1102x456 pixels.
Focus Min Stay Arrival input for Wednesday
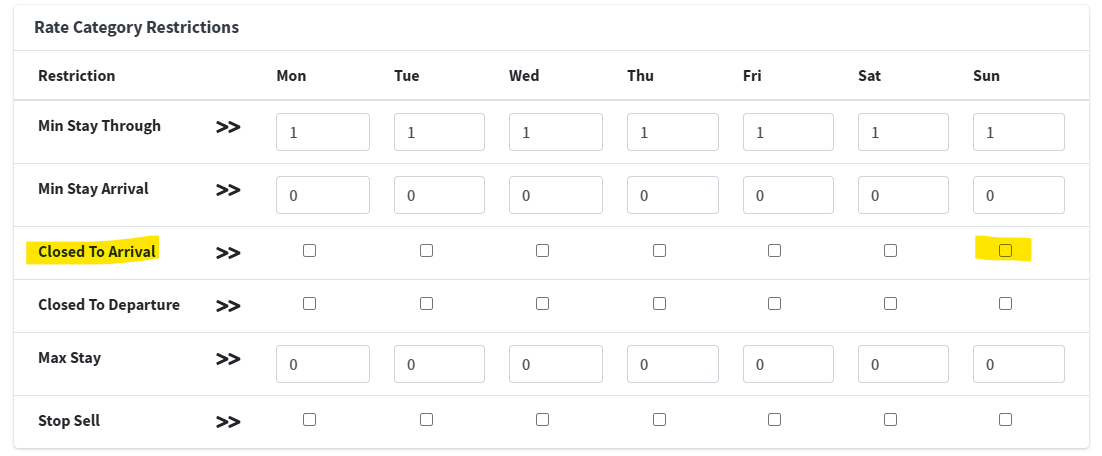pos(555,195)
